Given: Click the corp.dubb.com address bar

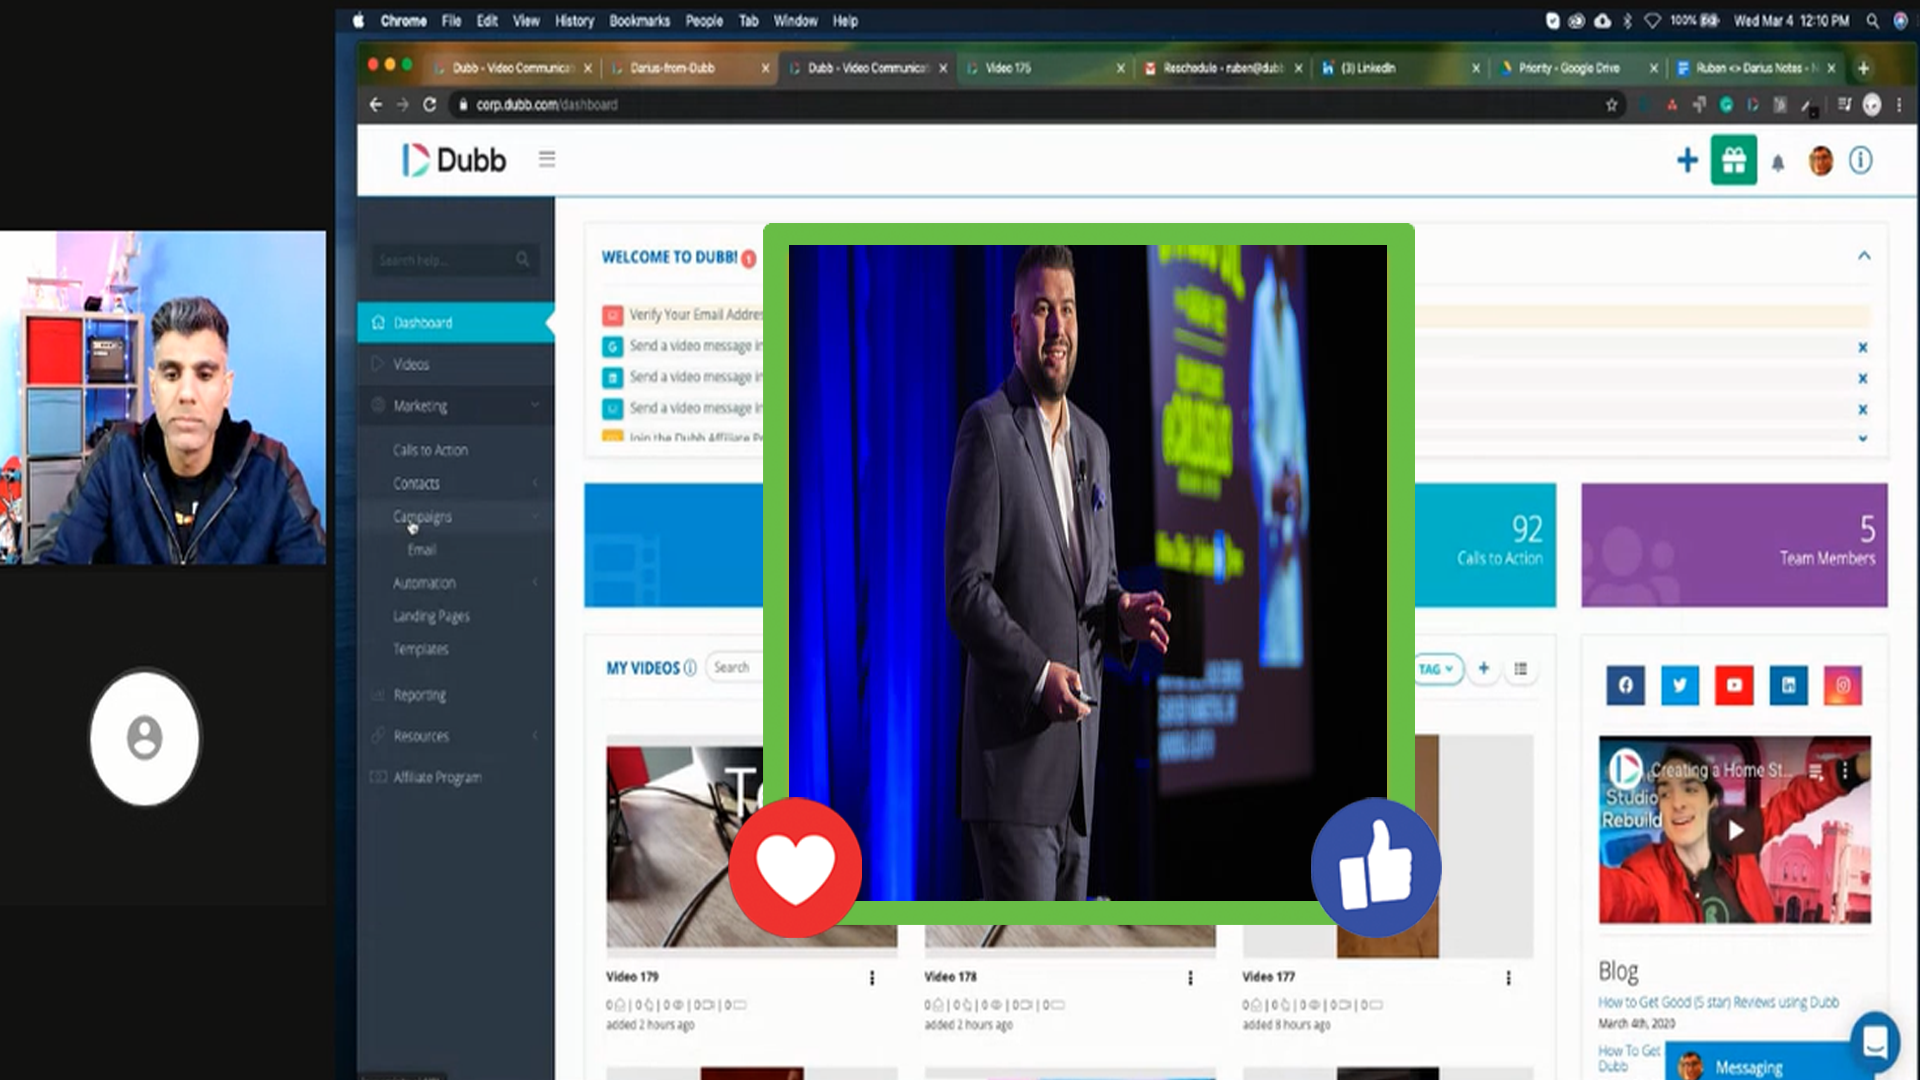Looking at the screenshot, I should 1030,104.
